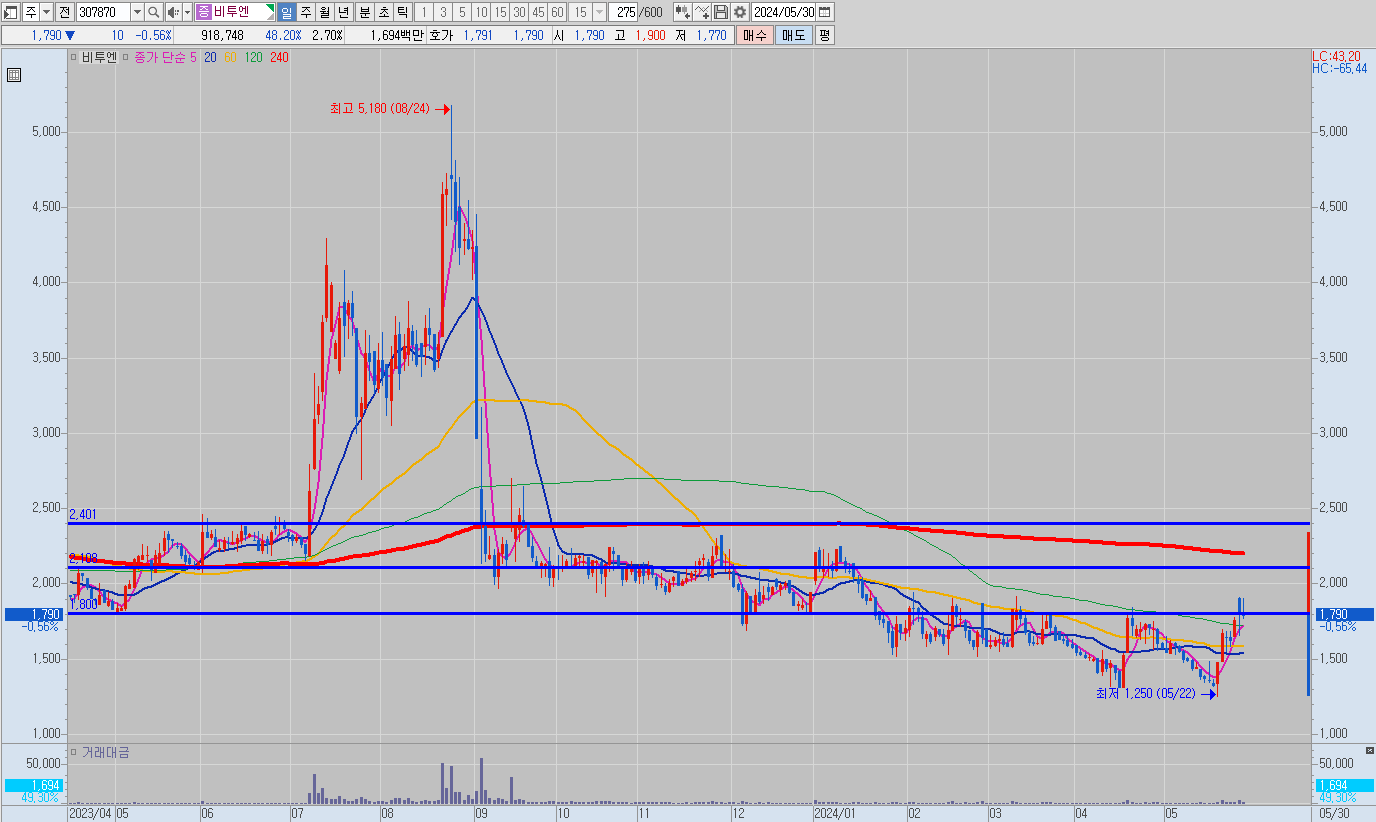The image size is (1376, 822).
Task: Click the chart layout icon at far left of toolbar
Action: point(11,12)
